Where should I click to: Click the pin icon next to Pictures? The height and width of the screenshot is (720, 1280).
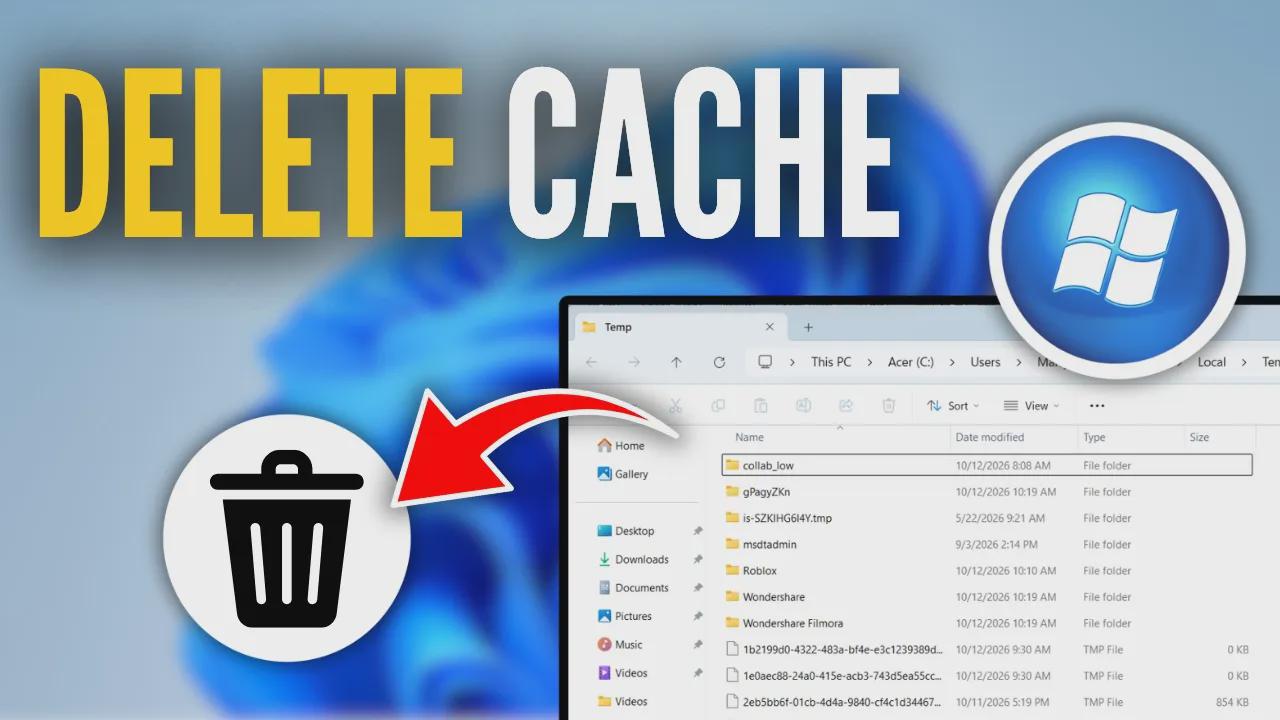[x=699, y=616]
